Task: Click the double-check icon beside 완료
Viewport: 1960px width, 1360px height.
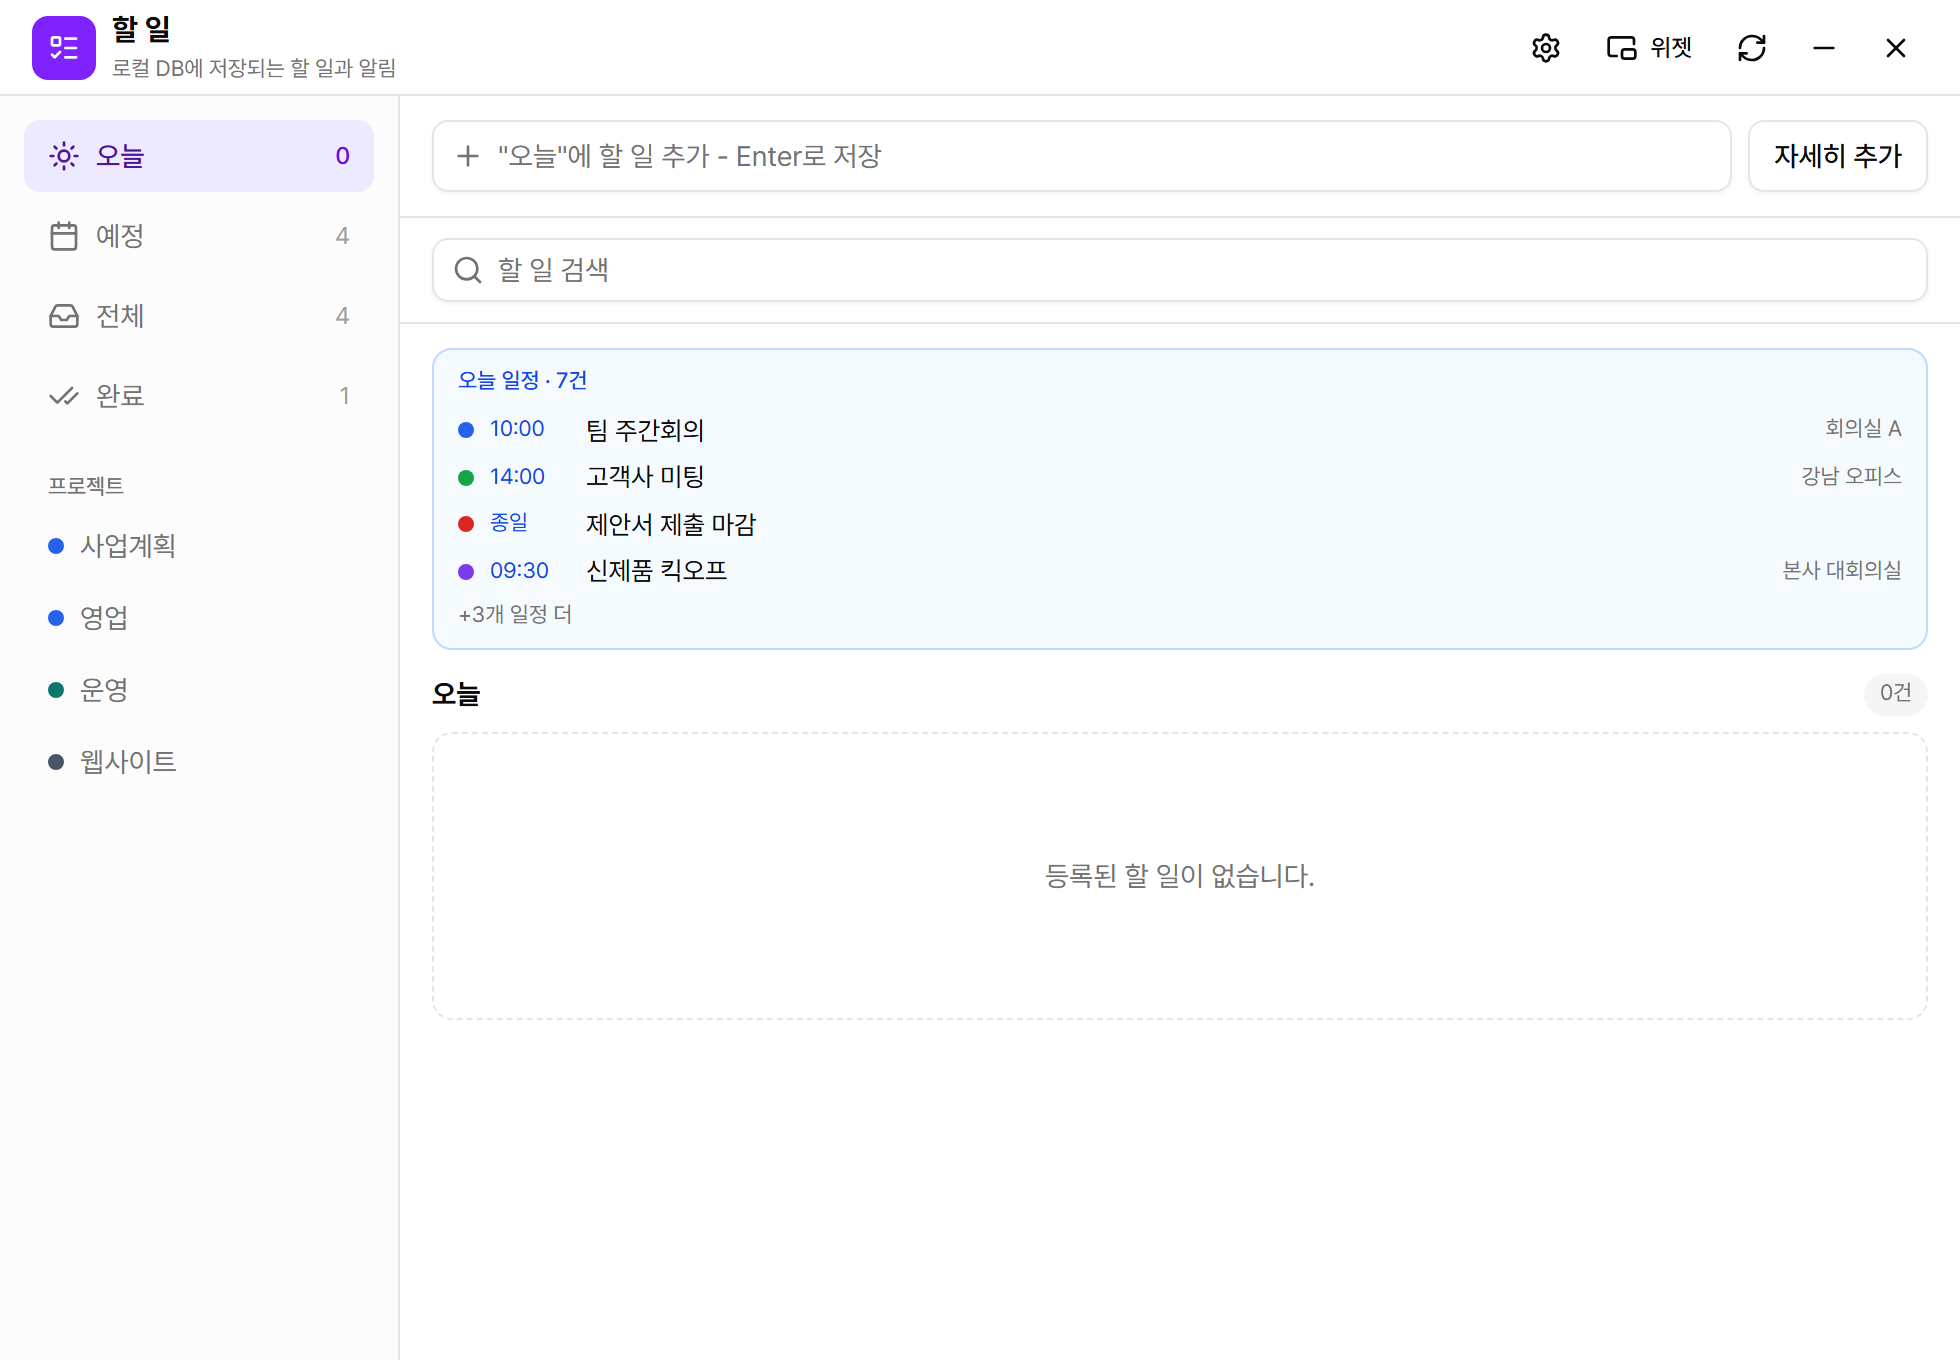Action: pyautogui.click(x=64, y=396)
